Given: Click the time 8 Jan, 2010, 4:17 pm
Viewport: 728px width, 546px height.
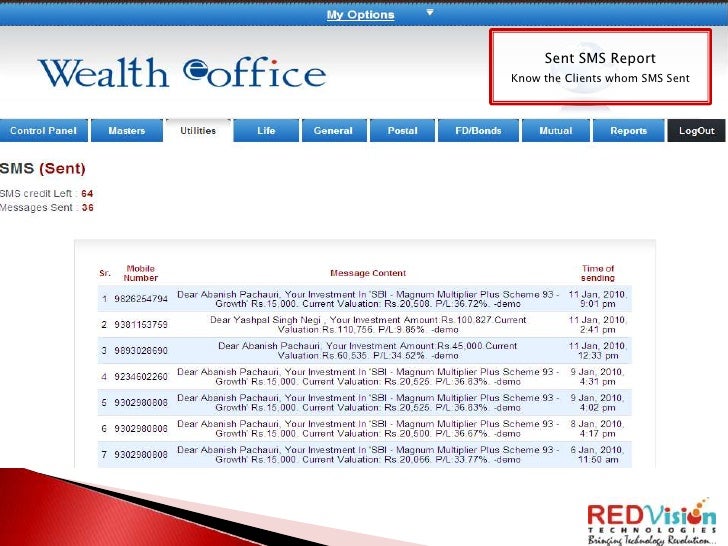Looking at the screenshot, I should tap(598, 429).
